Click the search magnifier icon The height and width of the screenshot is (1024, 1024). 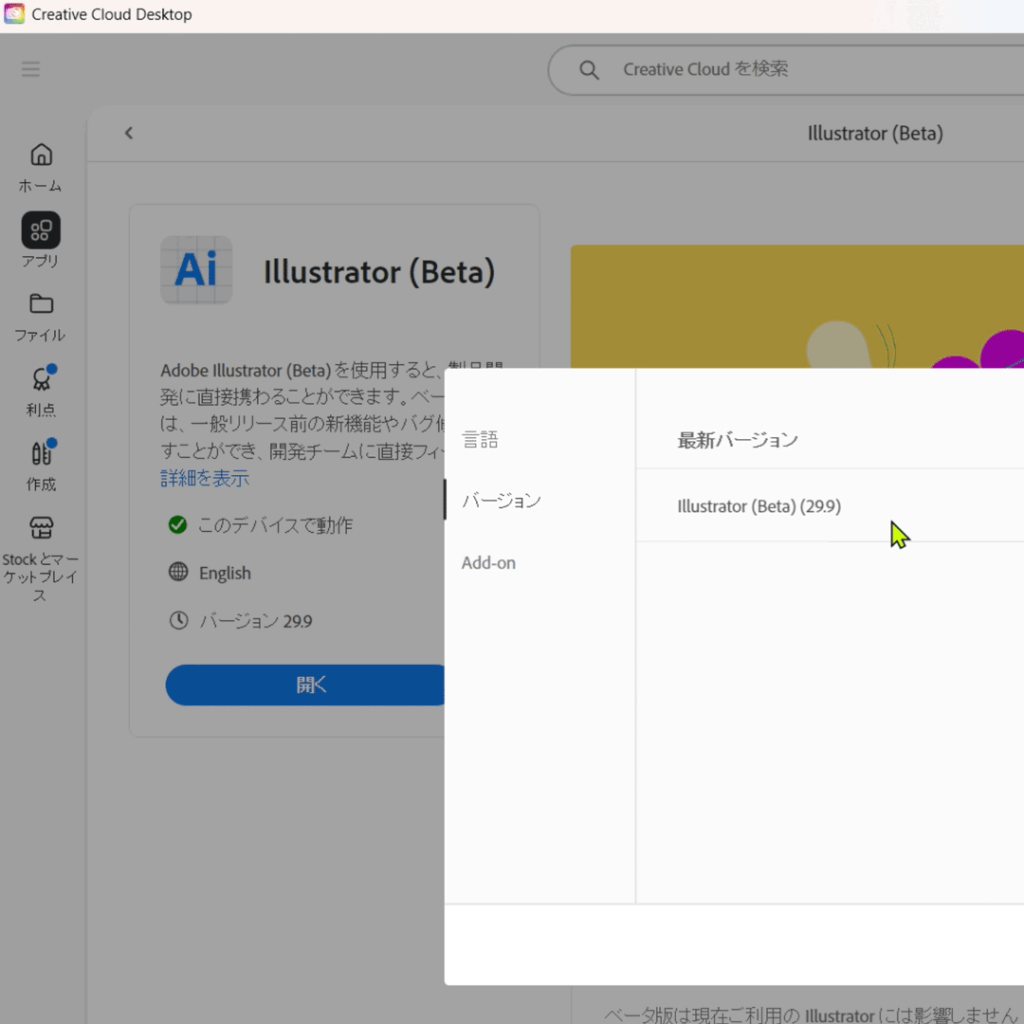(x=589, y=70)
